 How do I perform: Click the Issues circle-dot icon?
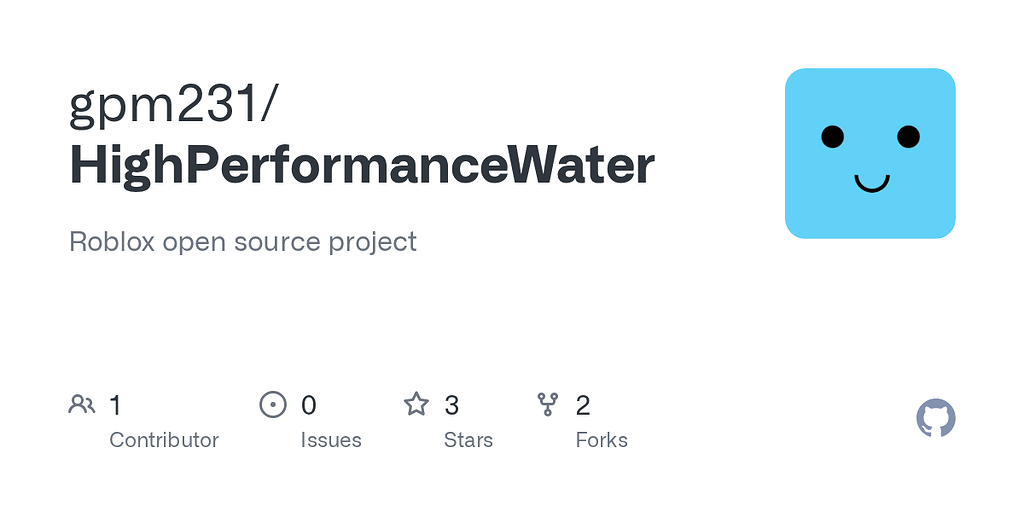point(273,404)
